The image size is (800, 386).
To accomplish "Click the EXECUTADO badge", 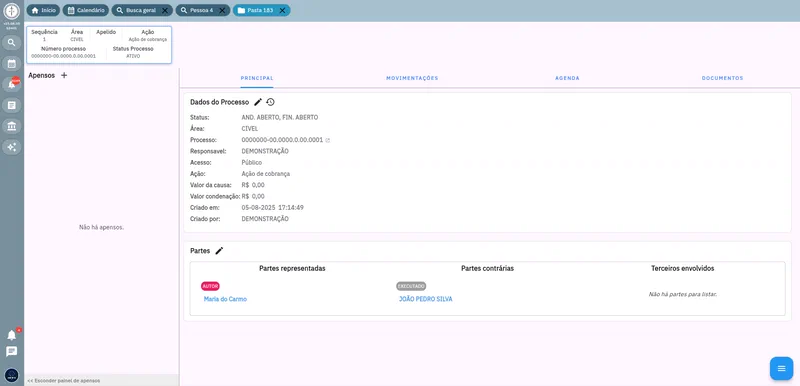I will tap(411, 287).
